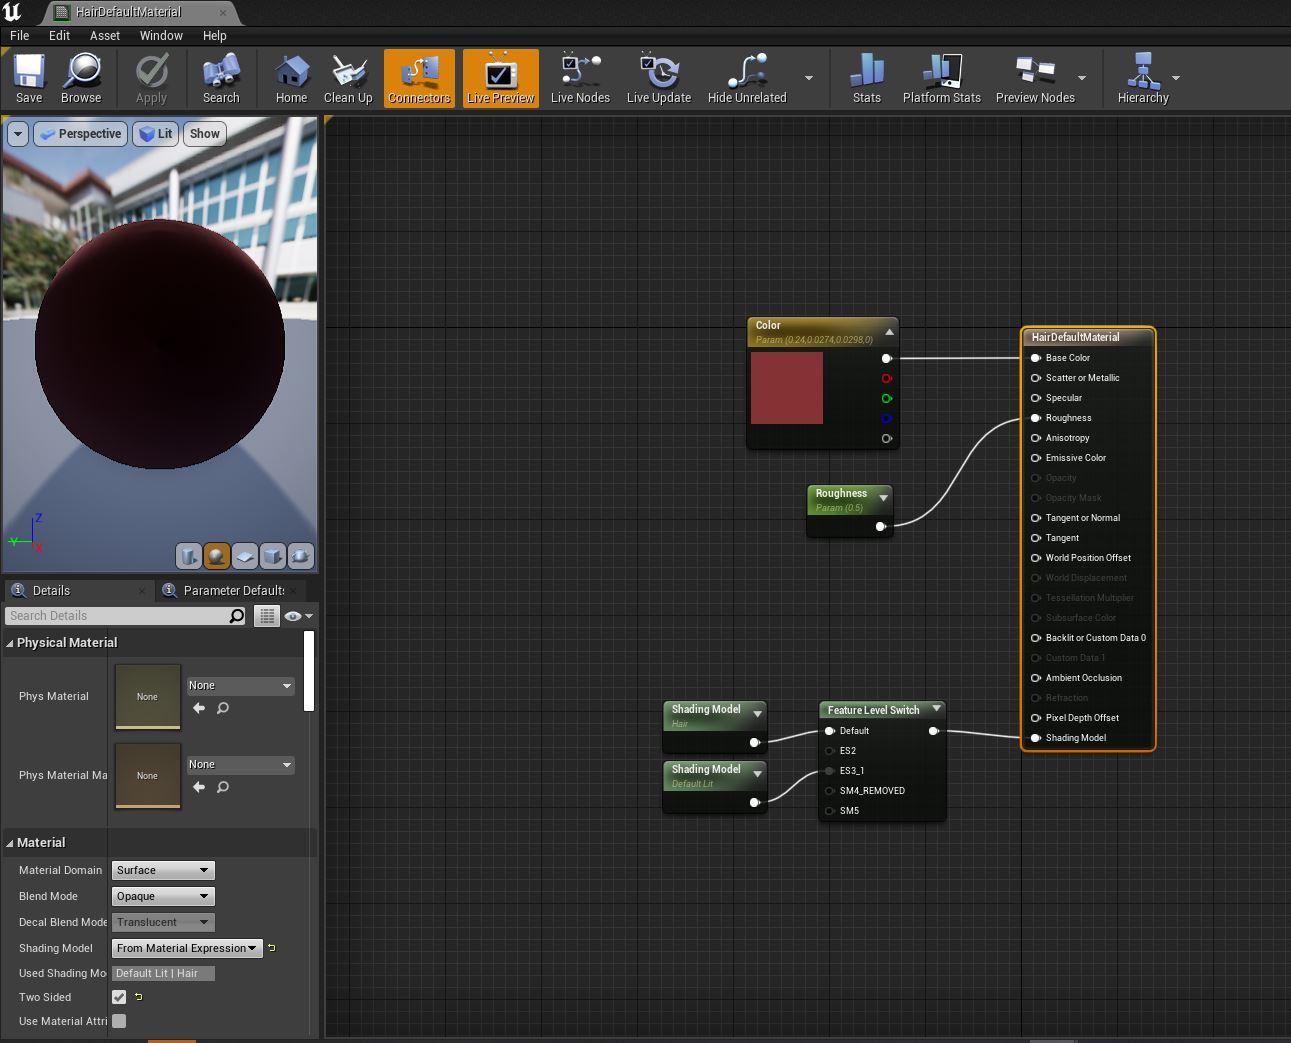This screenshot has width=1291, height=1043.
Task: Set preview mesh to cube
Action: click(x=273, y=556)
